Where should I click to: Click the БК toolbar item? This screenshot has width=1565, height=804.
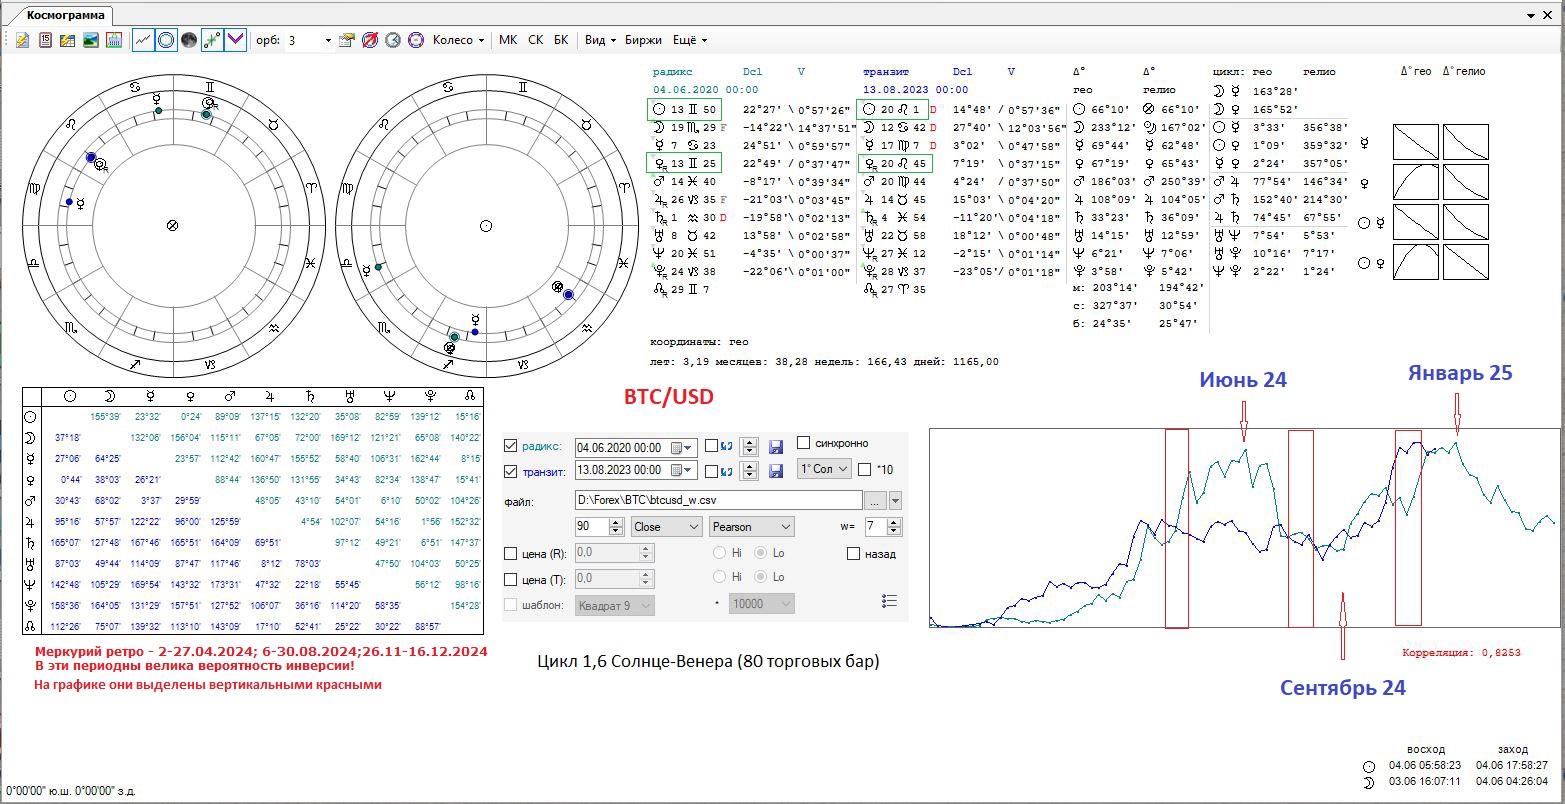pos(561,40)
